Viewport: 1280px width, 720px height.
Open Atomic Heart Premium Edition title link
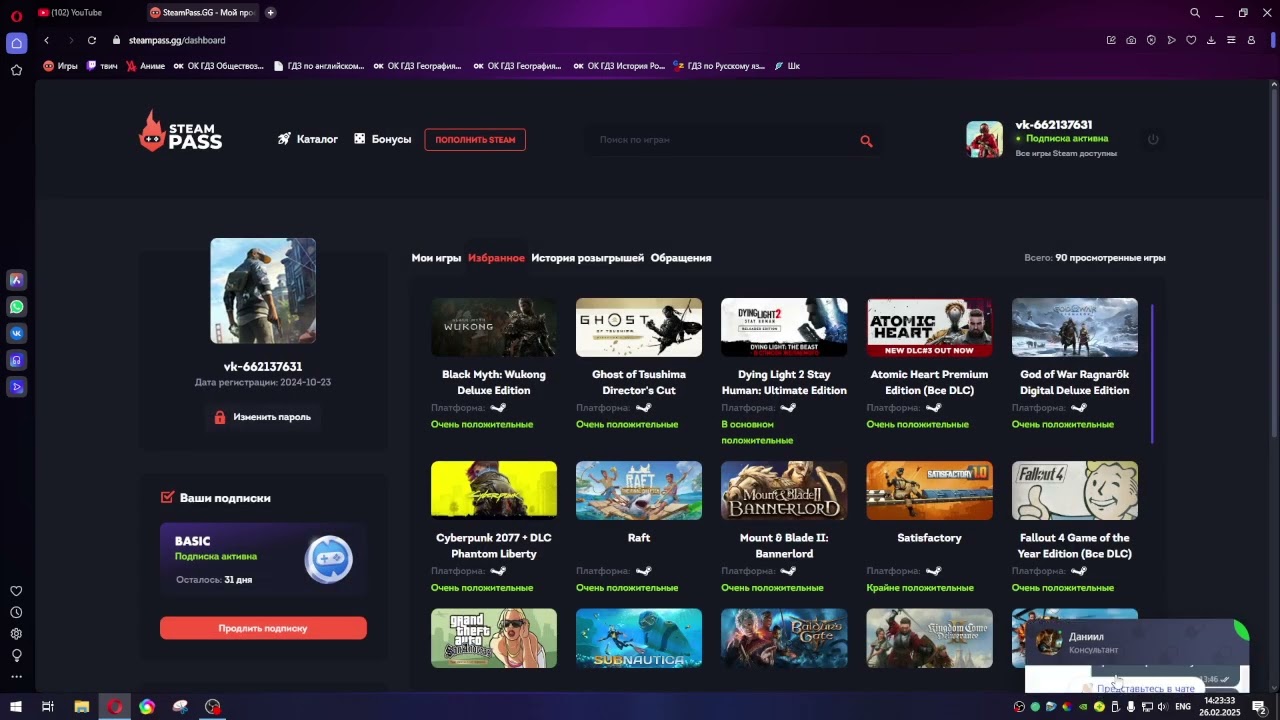click(x=929, y=382)
